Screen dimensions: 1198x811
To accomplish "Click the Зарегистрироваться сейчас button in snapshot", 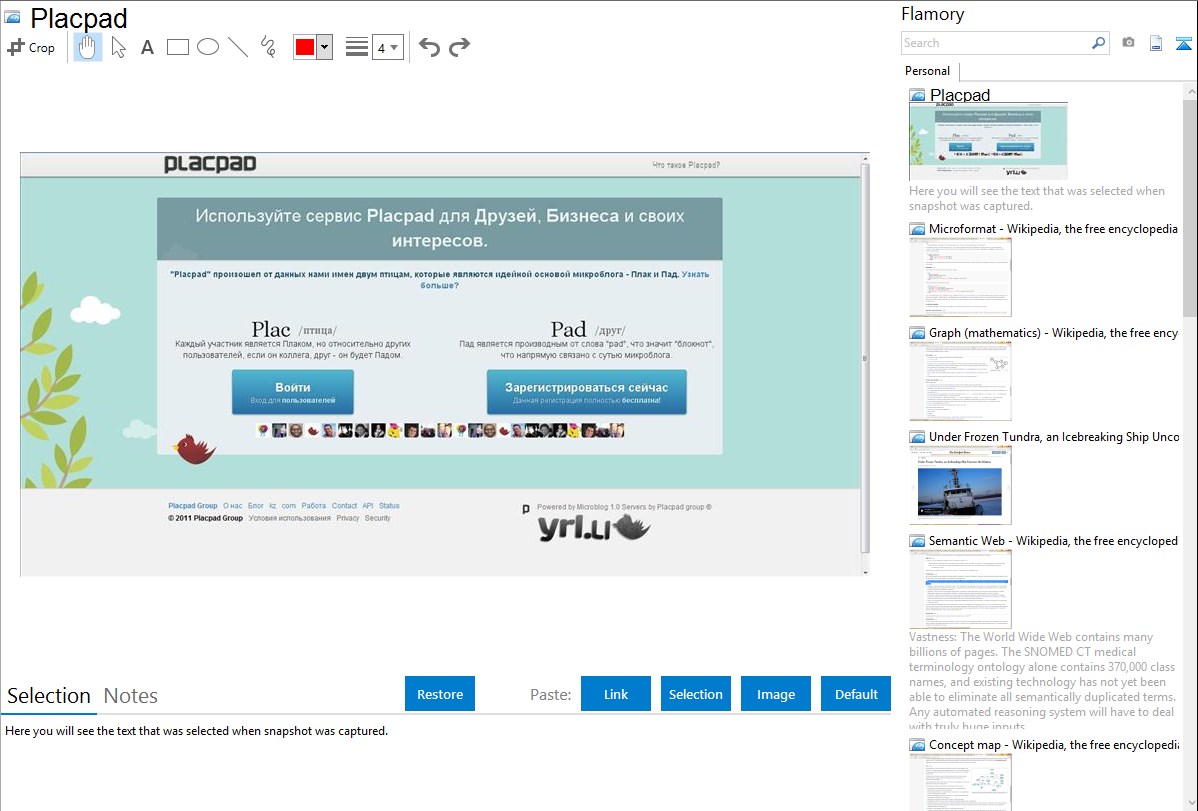I will pos(587,392).
